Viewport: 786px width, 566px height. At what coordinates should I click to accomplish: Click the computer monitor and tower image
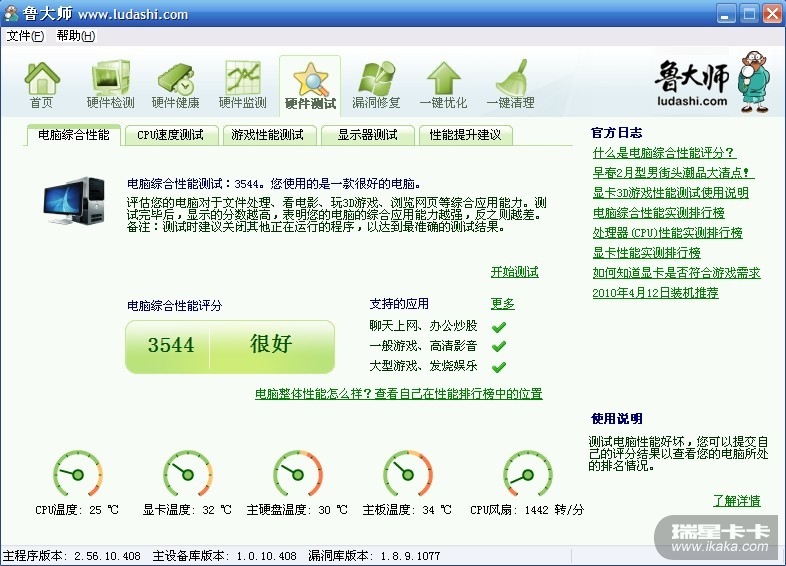pyautogui.click(x=75, y=201)
